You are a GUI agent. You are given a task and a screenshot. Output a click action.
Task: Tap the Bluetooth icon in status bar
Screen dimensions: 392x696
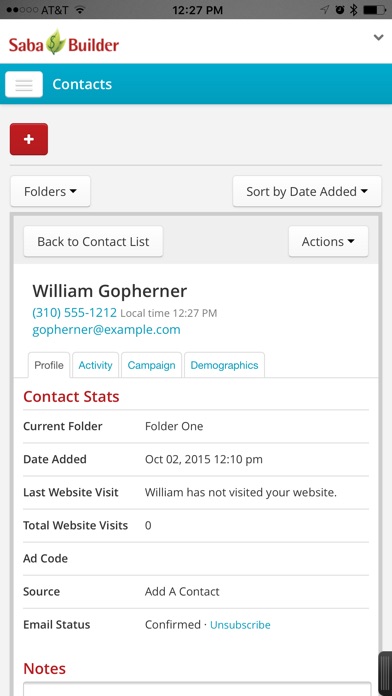pyautogui.click(x=353, y=10)
